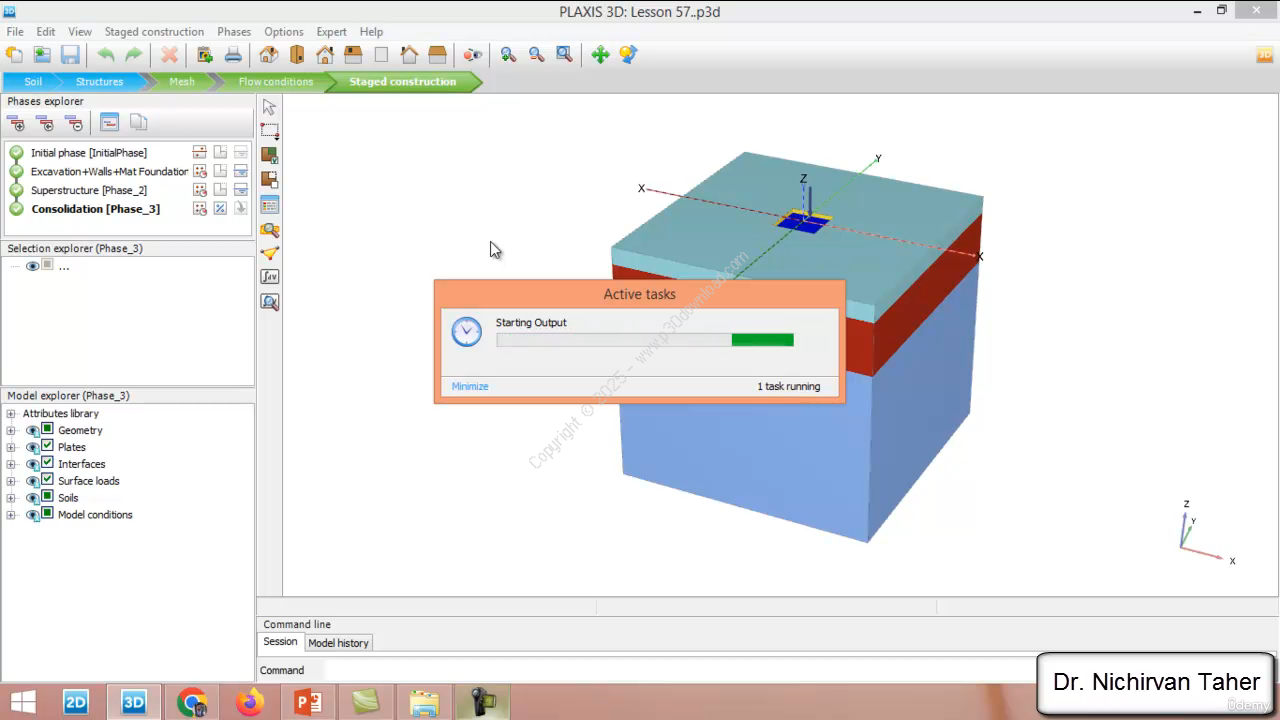The height and width of the screenshot is (720, 1280).
Task: Click the zoom-to-area magnifier icon
Action: (565, 55)
